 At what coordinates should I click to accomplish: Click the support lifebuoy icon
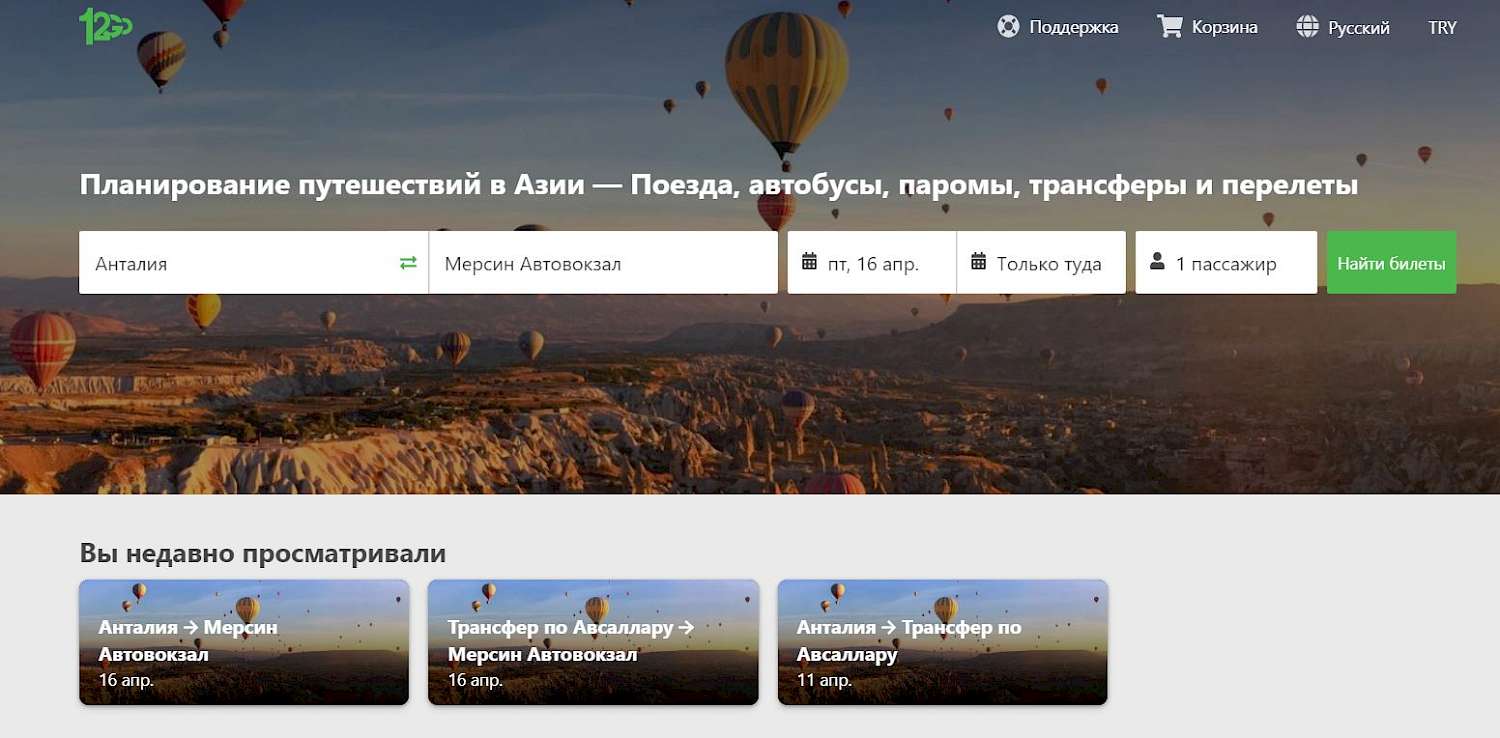[x=1008, y=27]
